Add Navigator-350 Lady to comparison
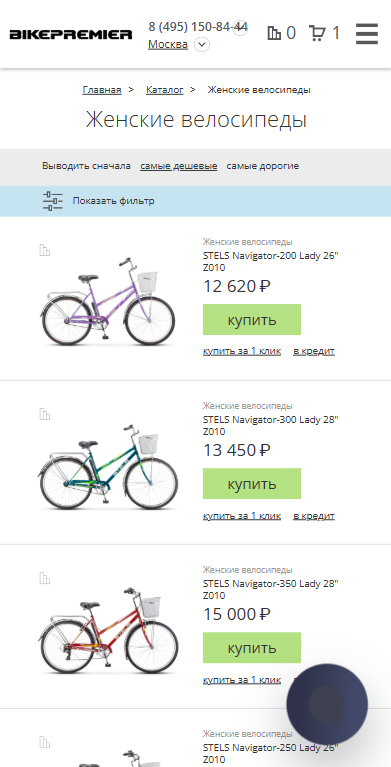Viewport: 391px width, 767px height. pos(45,578)
